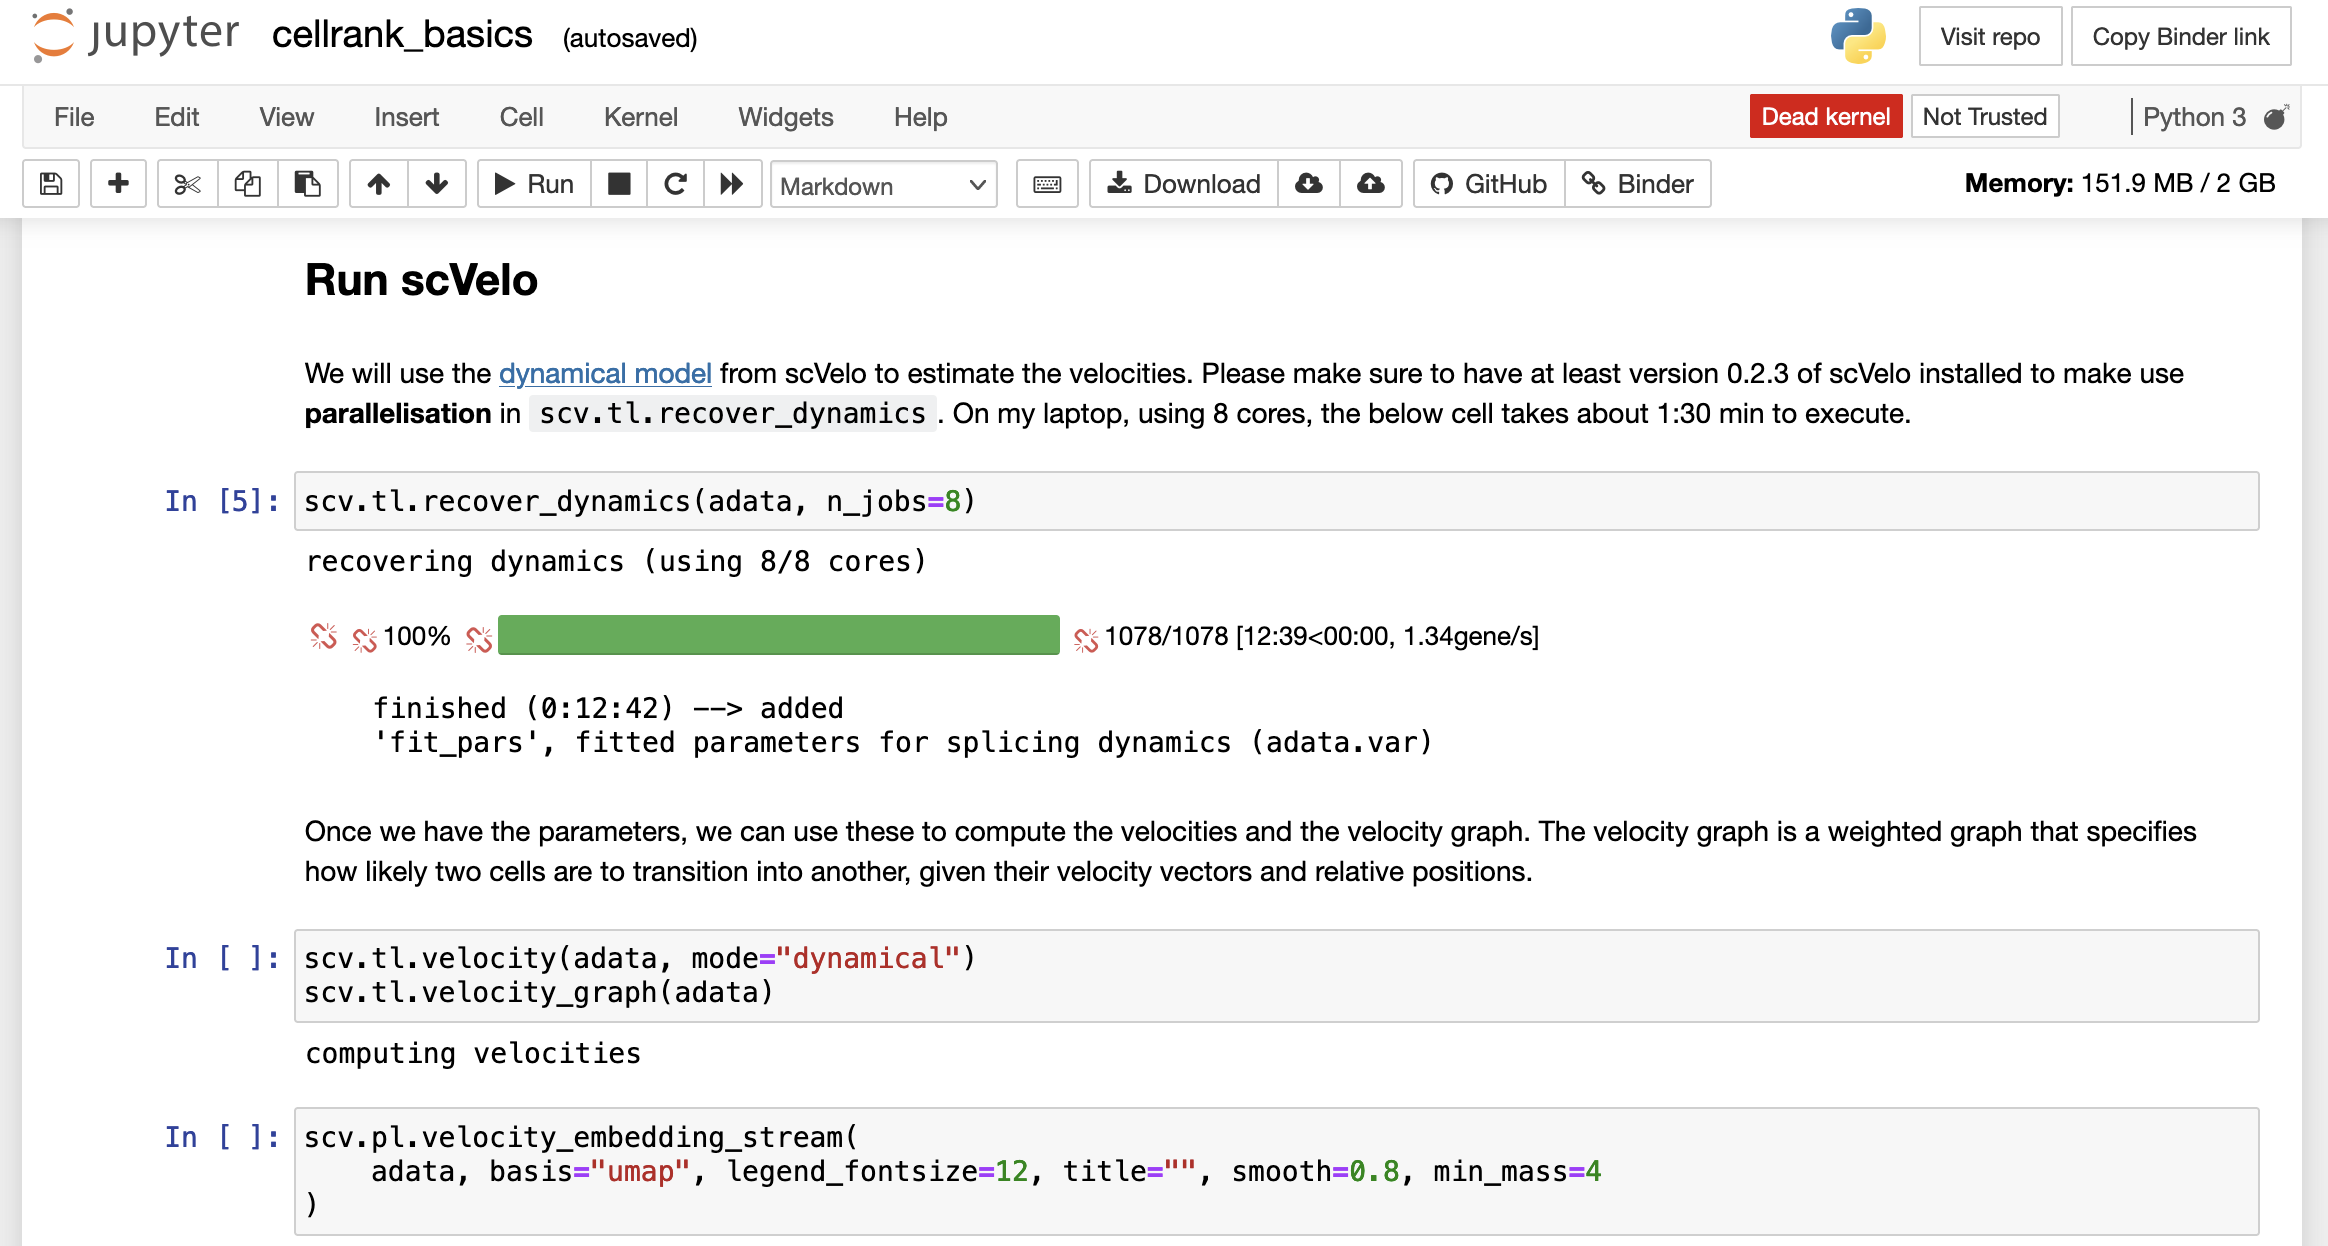Open the dynamical model hyperlink

[604, 373]
